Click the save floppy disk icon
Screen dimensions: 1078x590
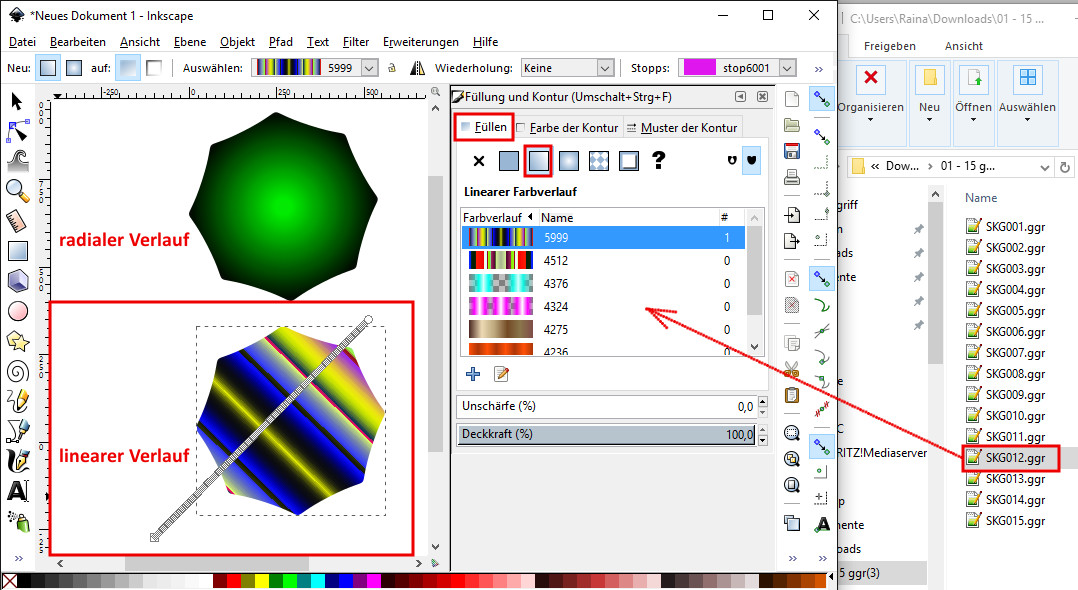coord(792,151)
